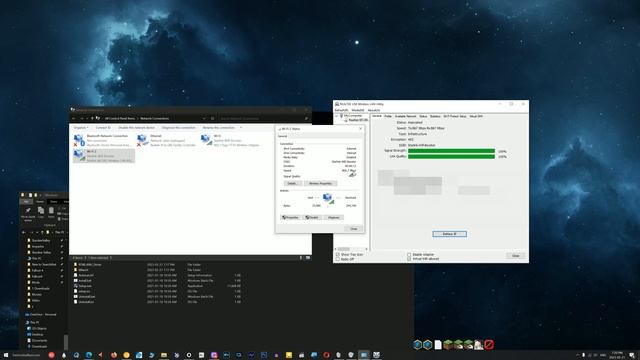
Task: Click Close button in Realtek utility
Action: click(516, 256)
